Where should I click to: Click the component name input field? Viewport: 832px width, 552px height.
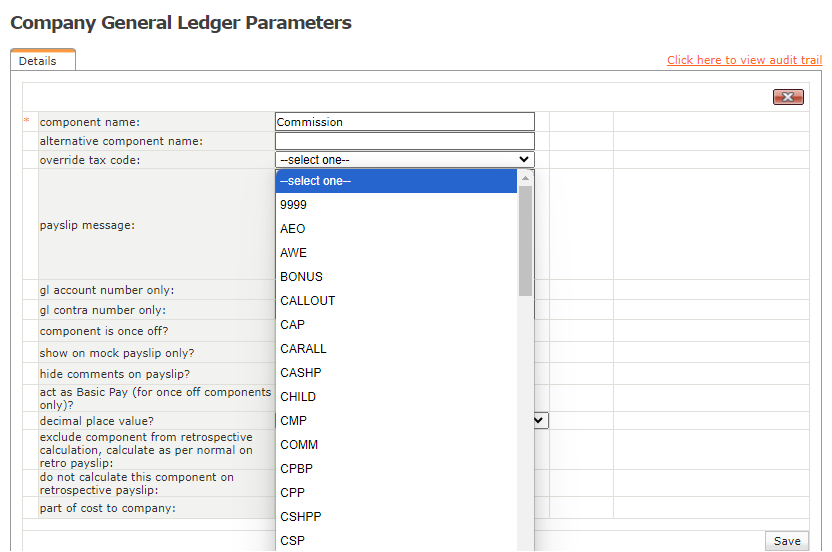[404, 122]
